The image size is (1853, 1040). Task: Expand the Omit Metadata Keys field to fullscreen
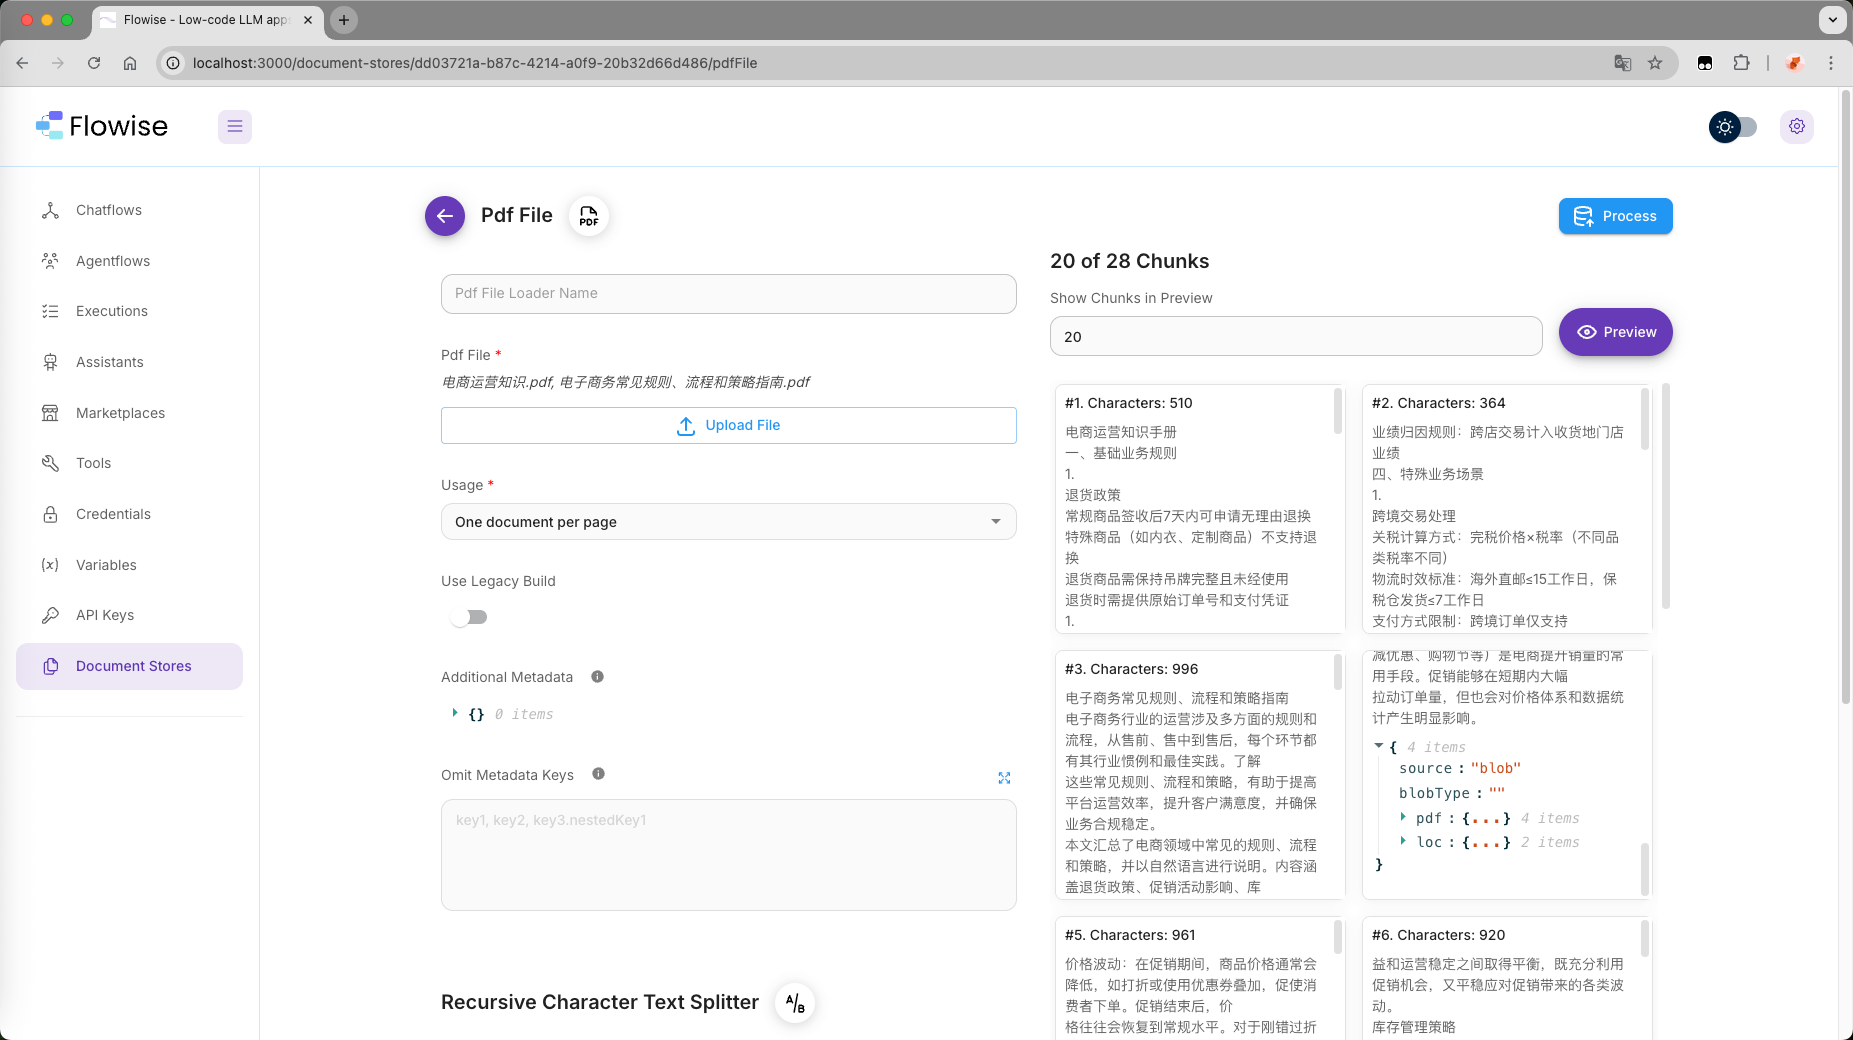point(1005,778)
